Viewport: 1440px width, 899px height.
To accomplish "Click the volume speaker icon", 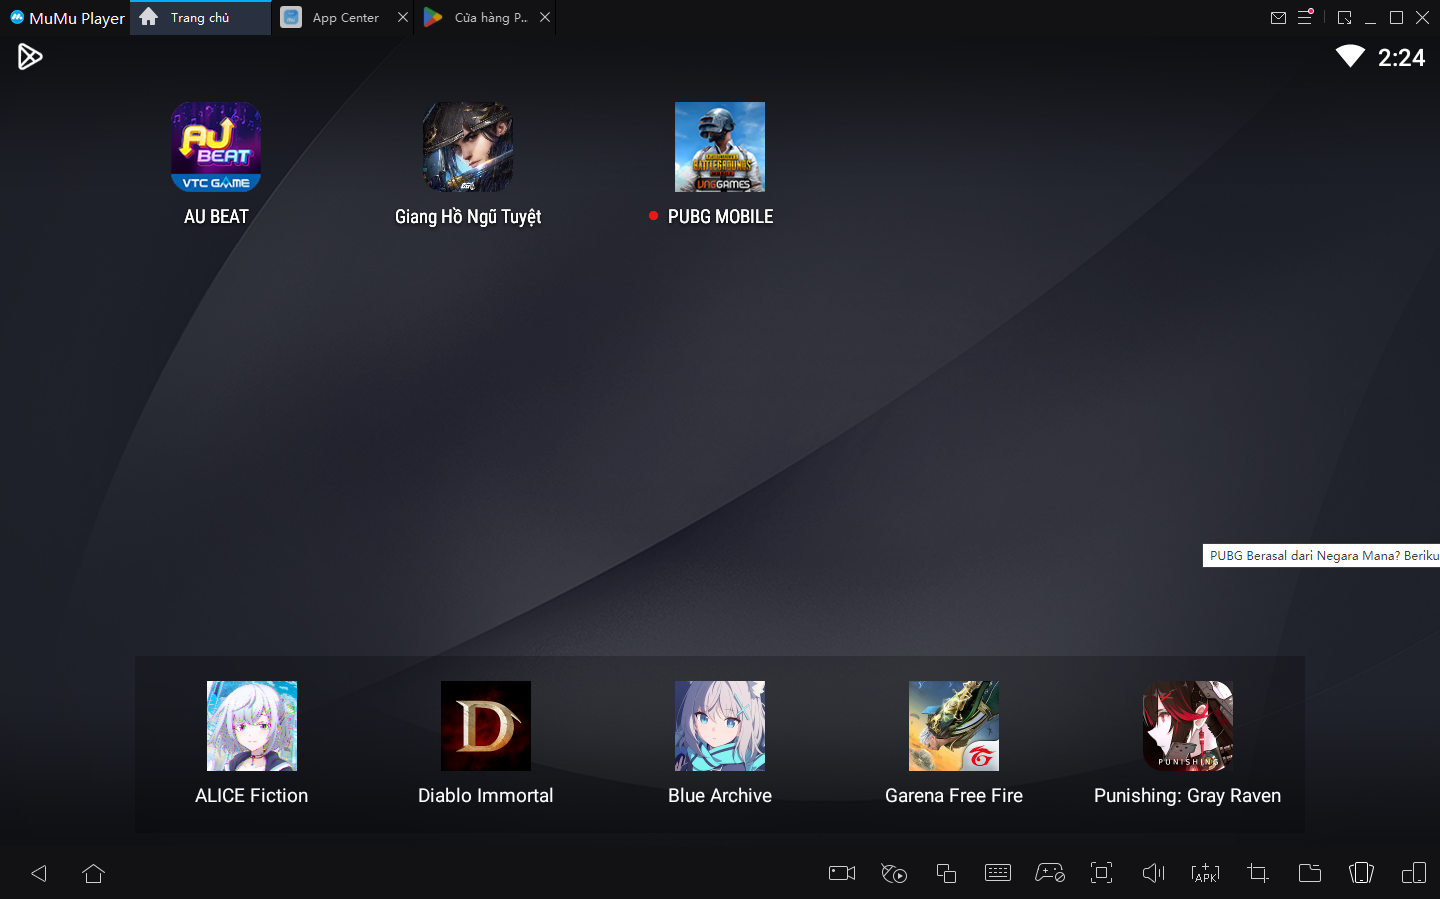I will tap(1154, 873).
